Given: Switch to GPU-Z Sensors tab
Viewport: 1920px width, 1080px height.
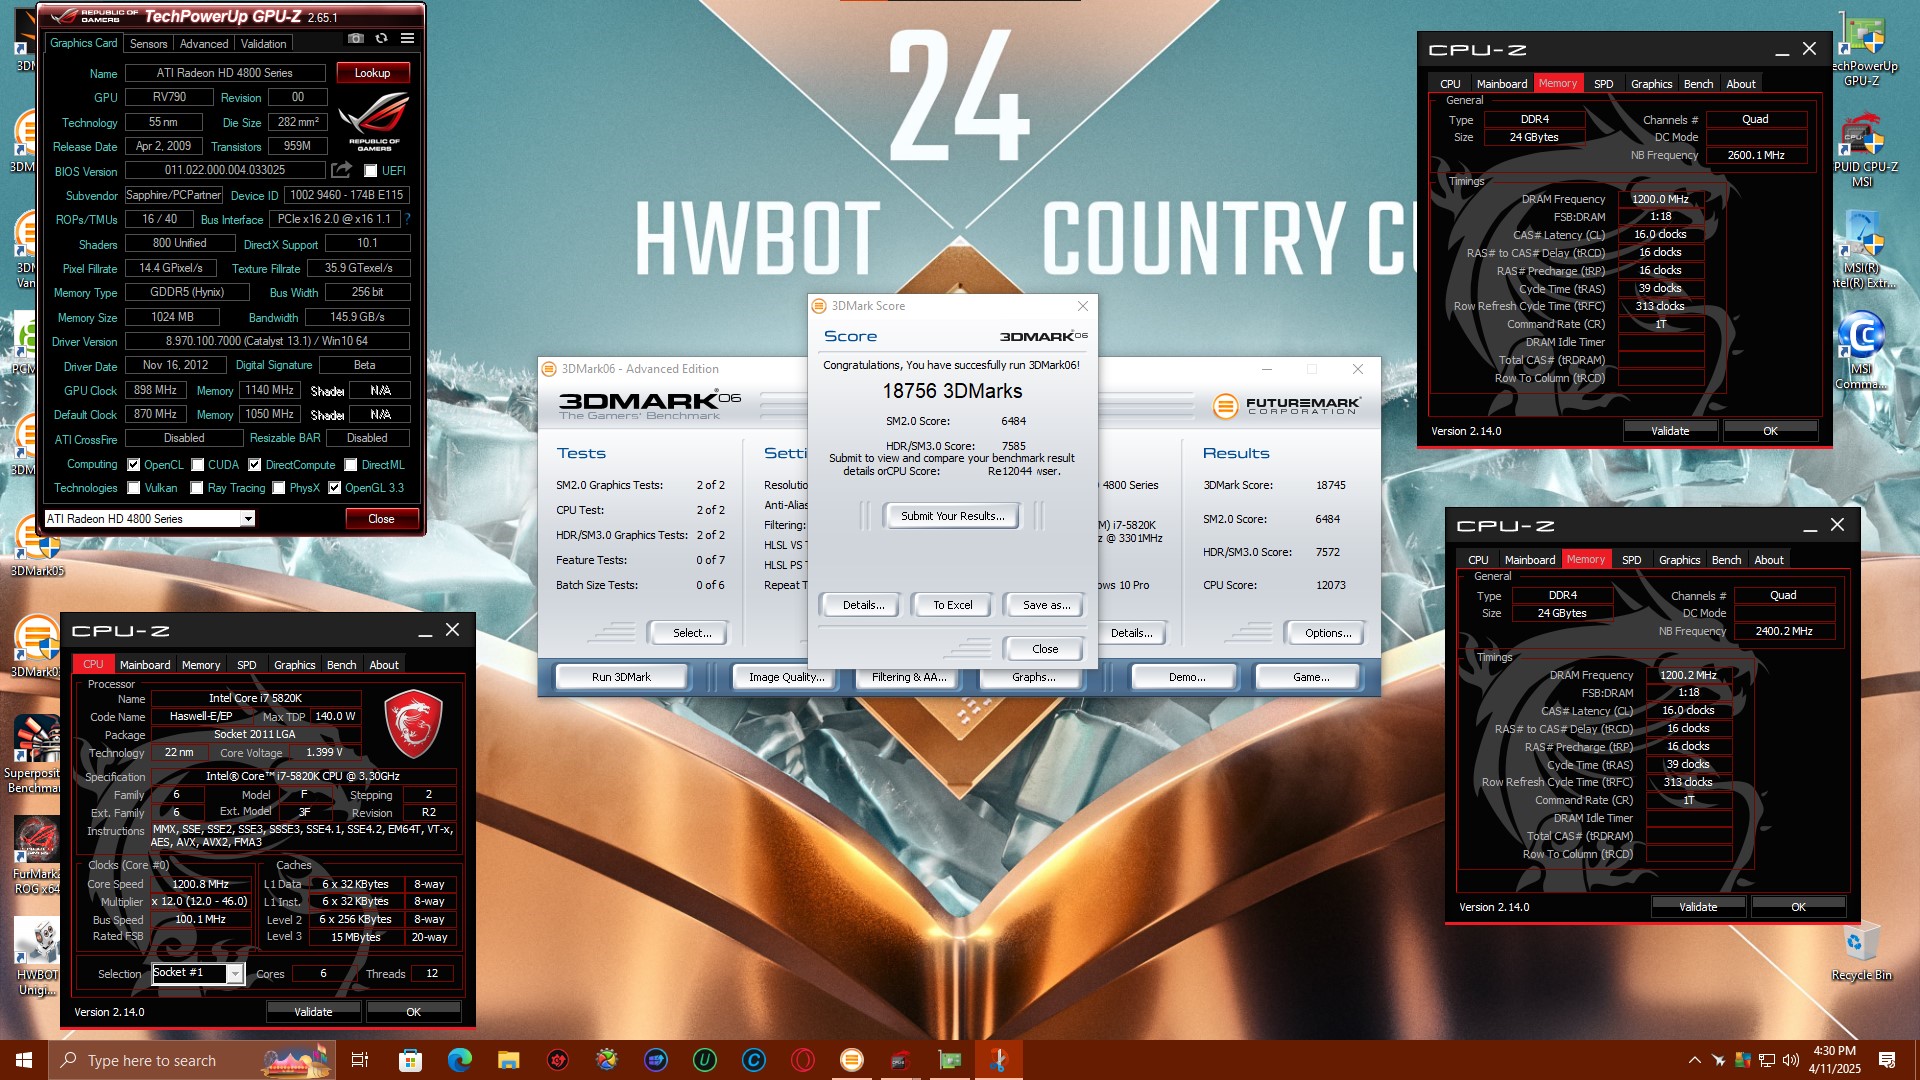Looking at the screenshot, I should click(x=148, y=44).
